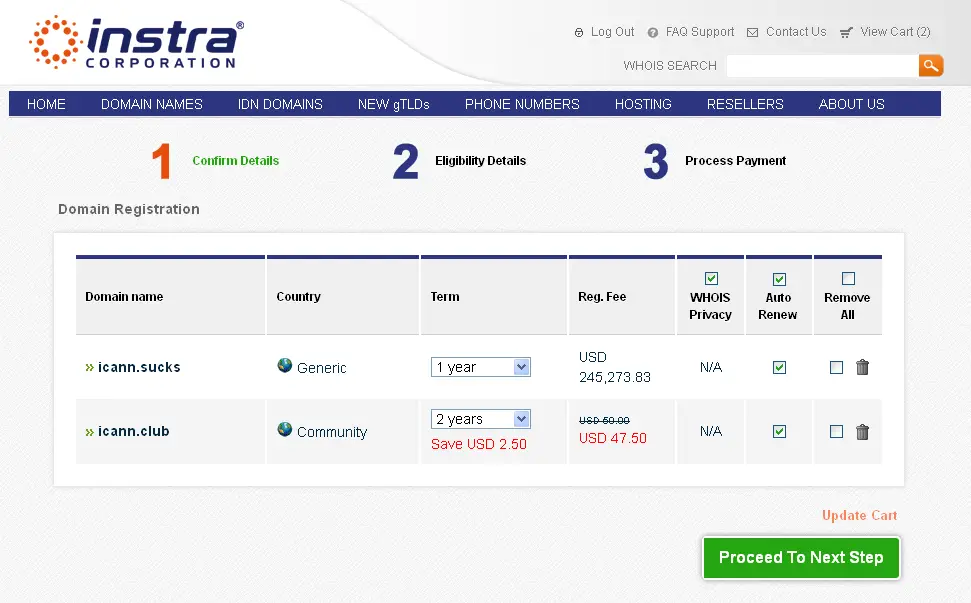
Task: Open the NEW gTLDs menu
Action: coord(394,104)
